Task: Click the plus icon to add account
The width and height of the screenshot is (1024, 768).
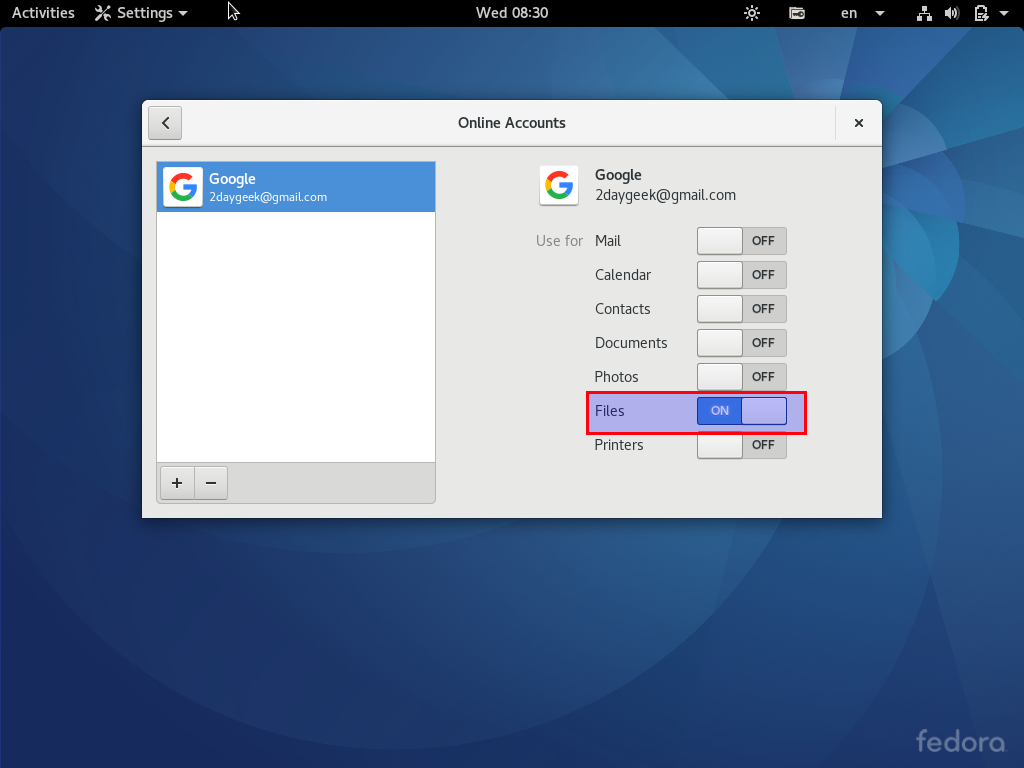Action: pyautogui.click(x=177, y=483)
